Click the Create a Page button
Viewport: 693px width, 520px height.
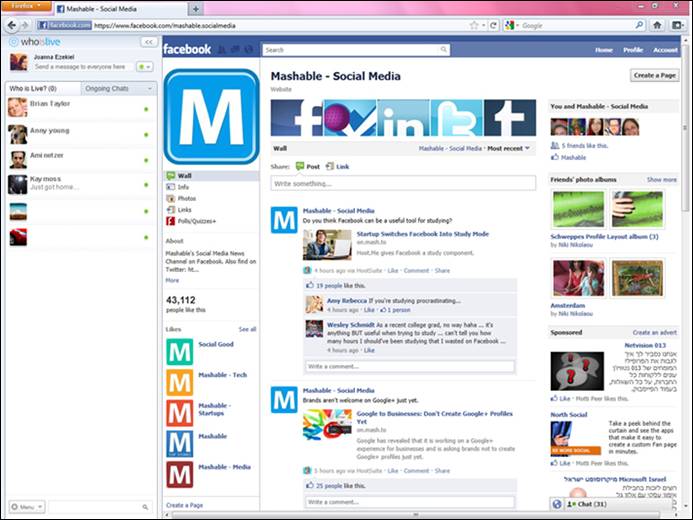tap(655, 76)
